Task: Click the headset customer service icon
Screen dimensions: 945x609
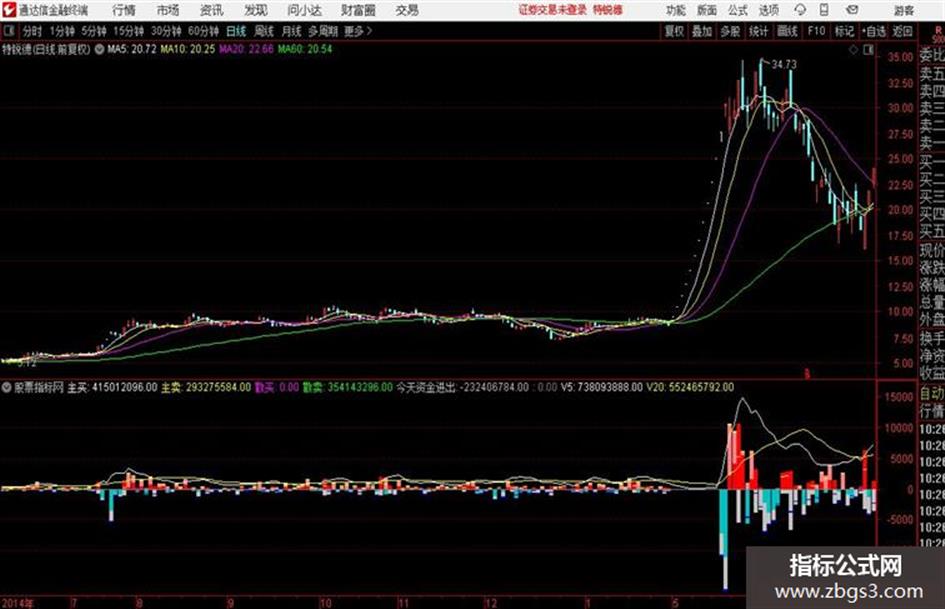Action: (800, 10)
